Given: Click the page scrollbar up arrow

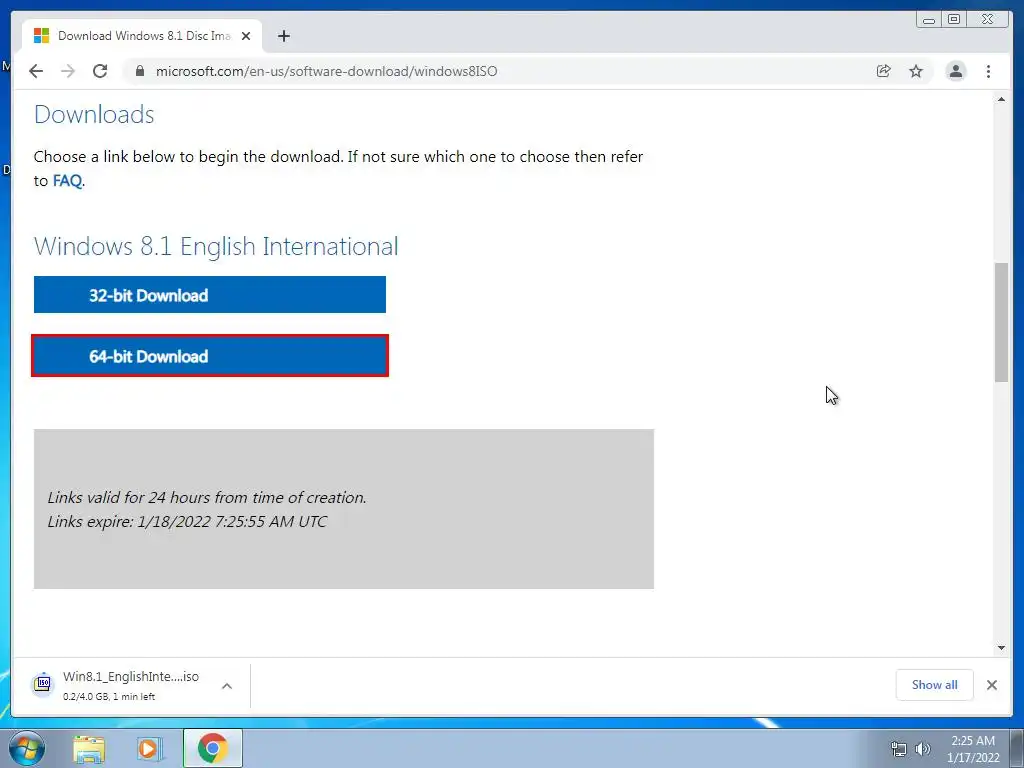Looking at the screenshot, I should [1001, 99].
